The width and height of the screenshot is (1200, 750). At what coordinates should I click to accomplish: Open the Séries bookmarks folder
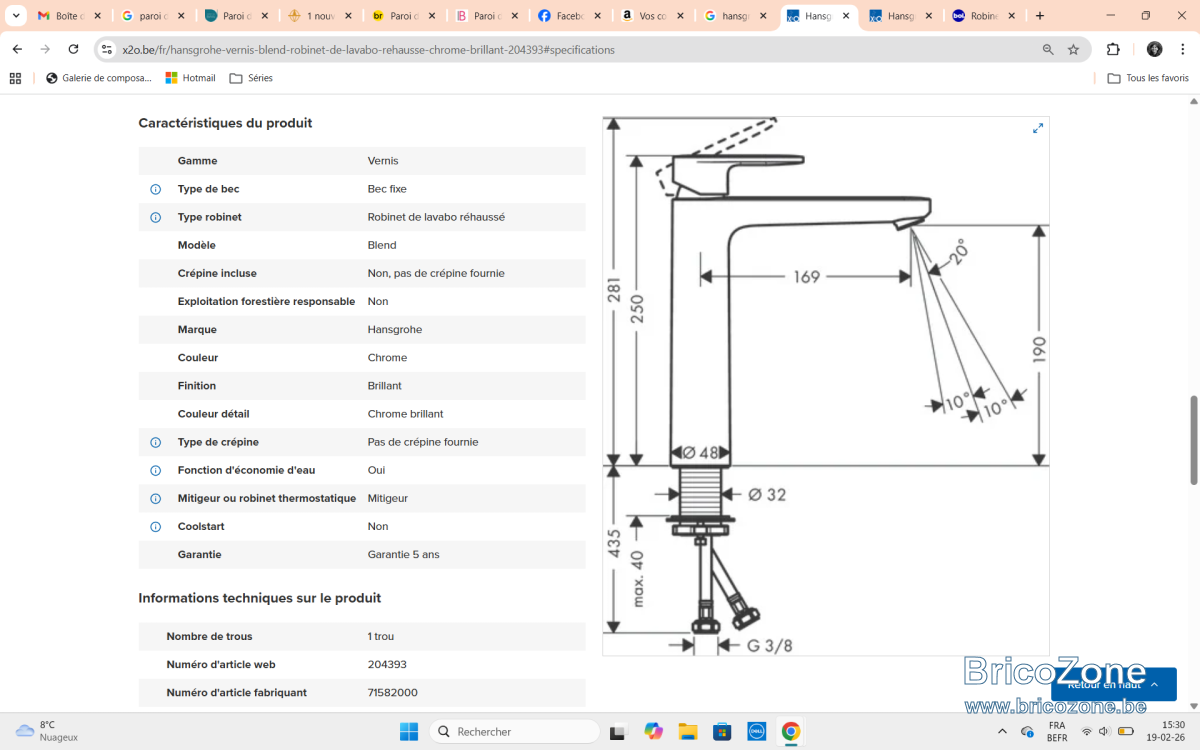point(251,78)
